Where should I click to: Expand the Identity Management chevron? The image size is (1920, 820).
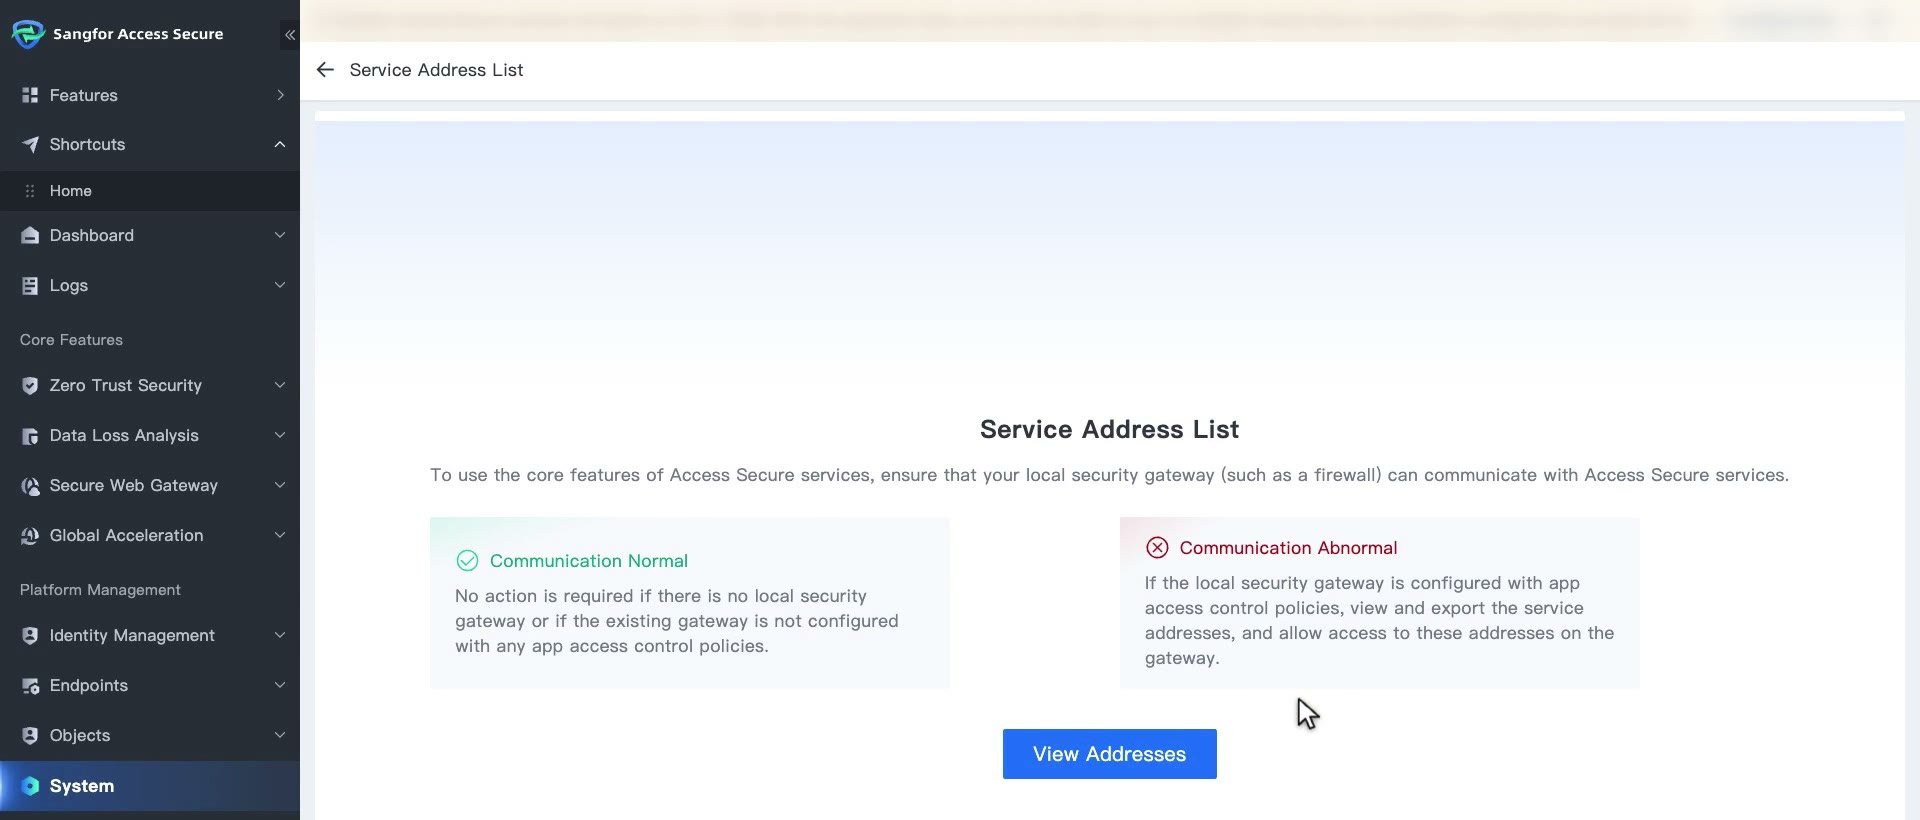click(280, 635)
